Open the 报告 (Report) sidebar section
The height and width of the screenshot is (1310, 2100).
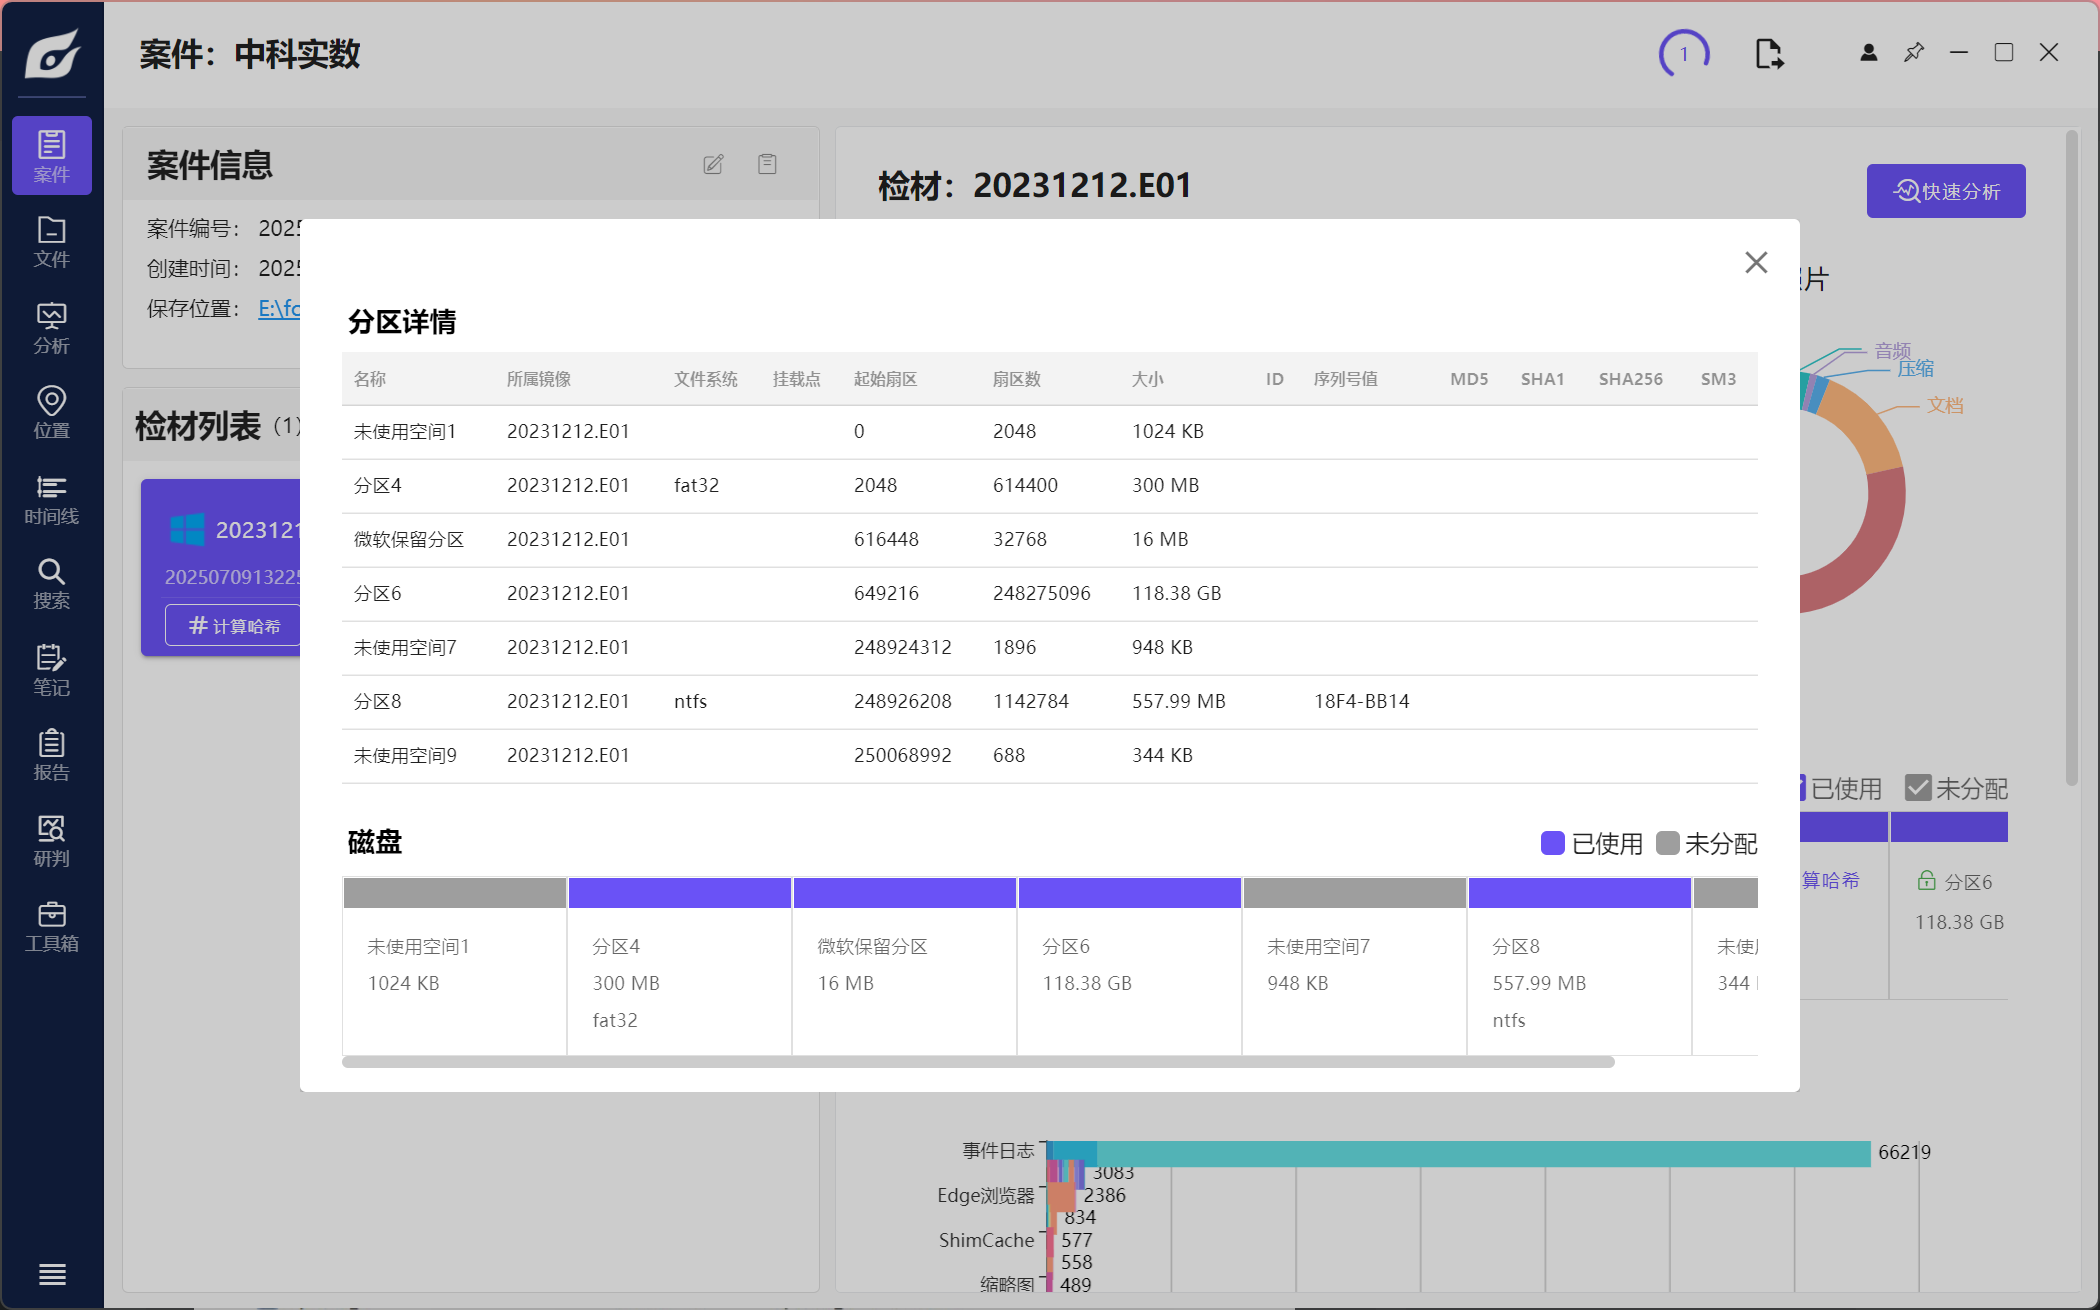(51, 755)
